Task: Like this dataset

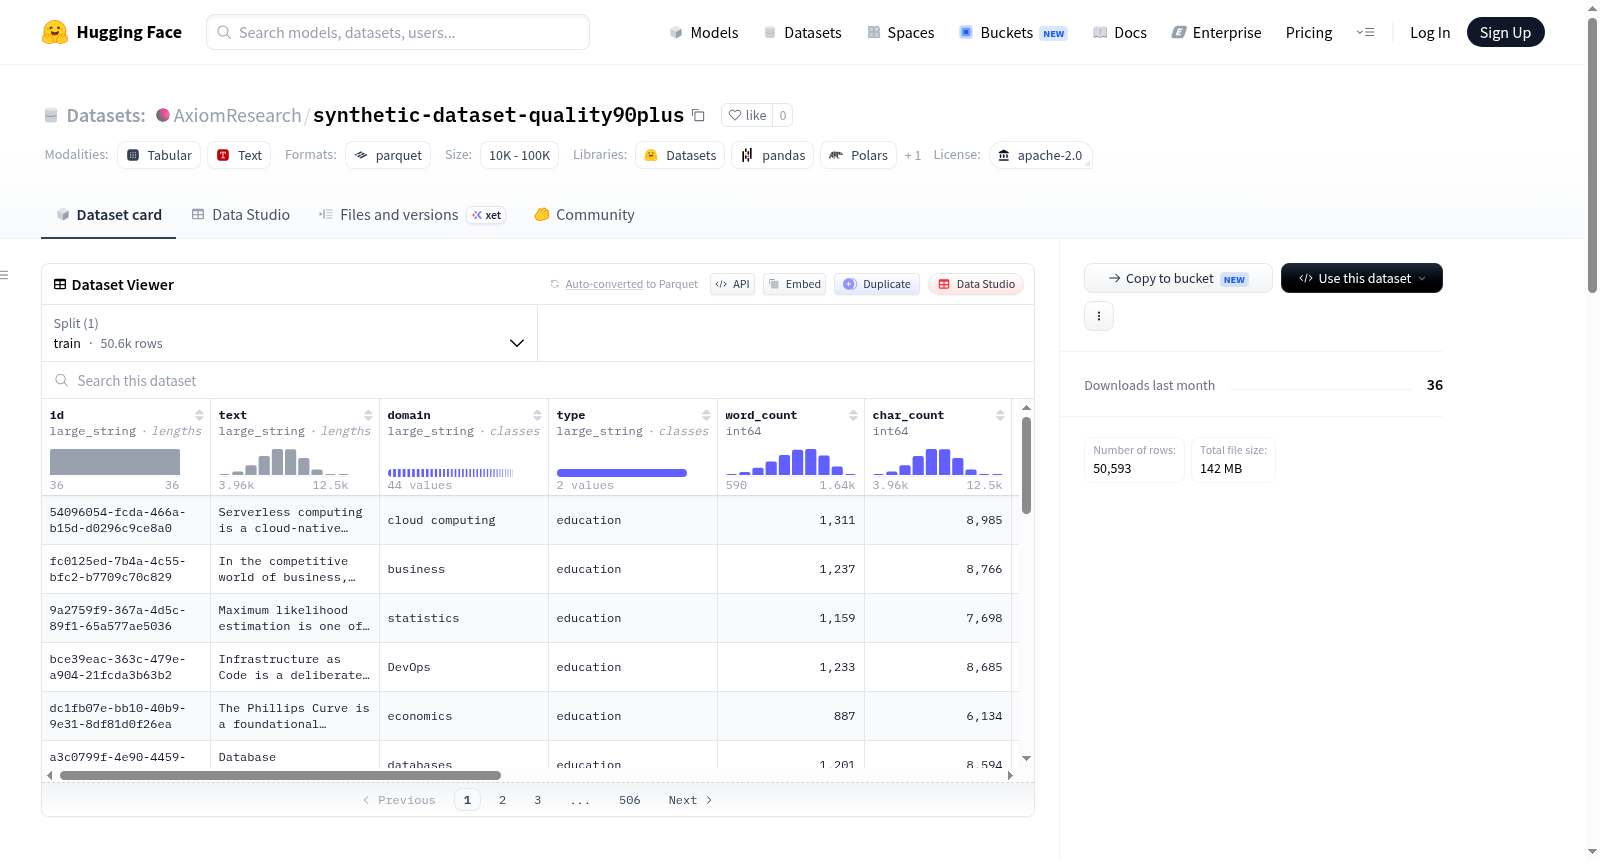Action: [747, 115]
